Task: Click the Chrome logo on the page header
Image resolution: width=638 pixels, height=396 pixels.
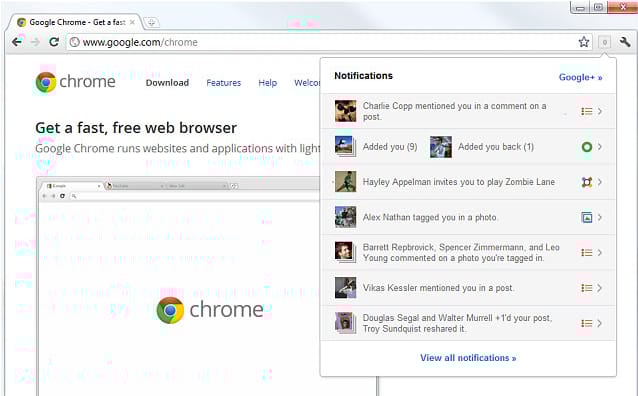Action: pos(76,82)
